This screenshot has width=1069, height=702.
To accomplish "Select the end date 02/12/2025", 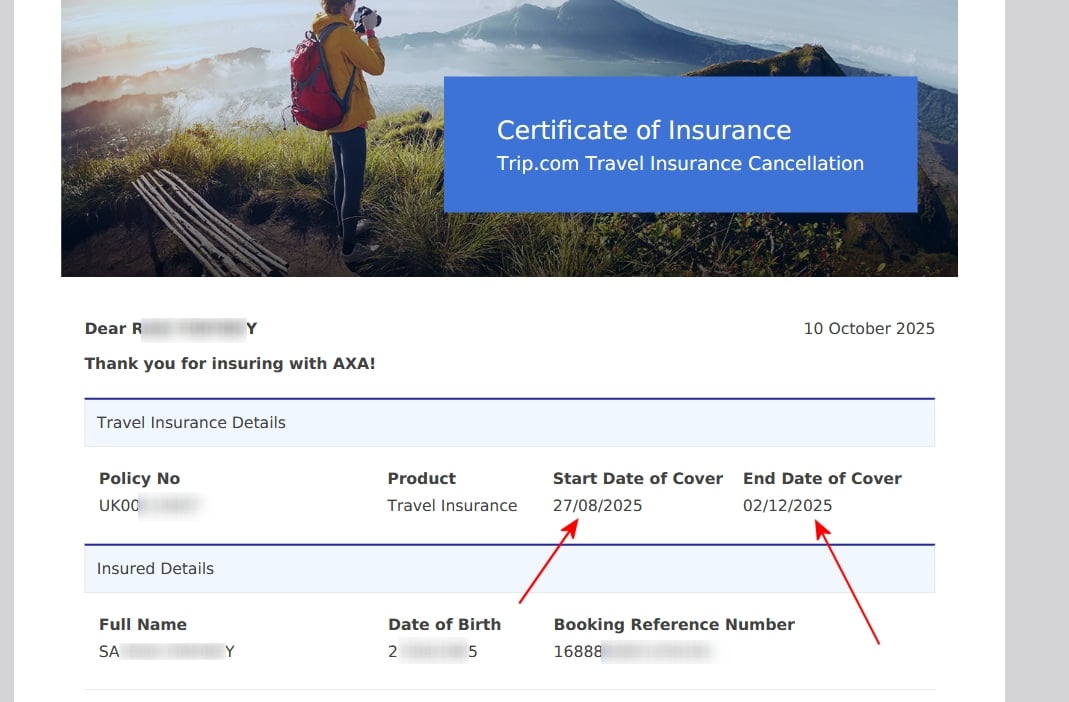I will [x=787, y=506].
